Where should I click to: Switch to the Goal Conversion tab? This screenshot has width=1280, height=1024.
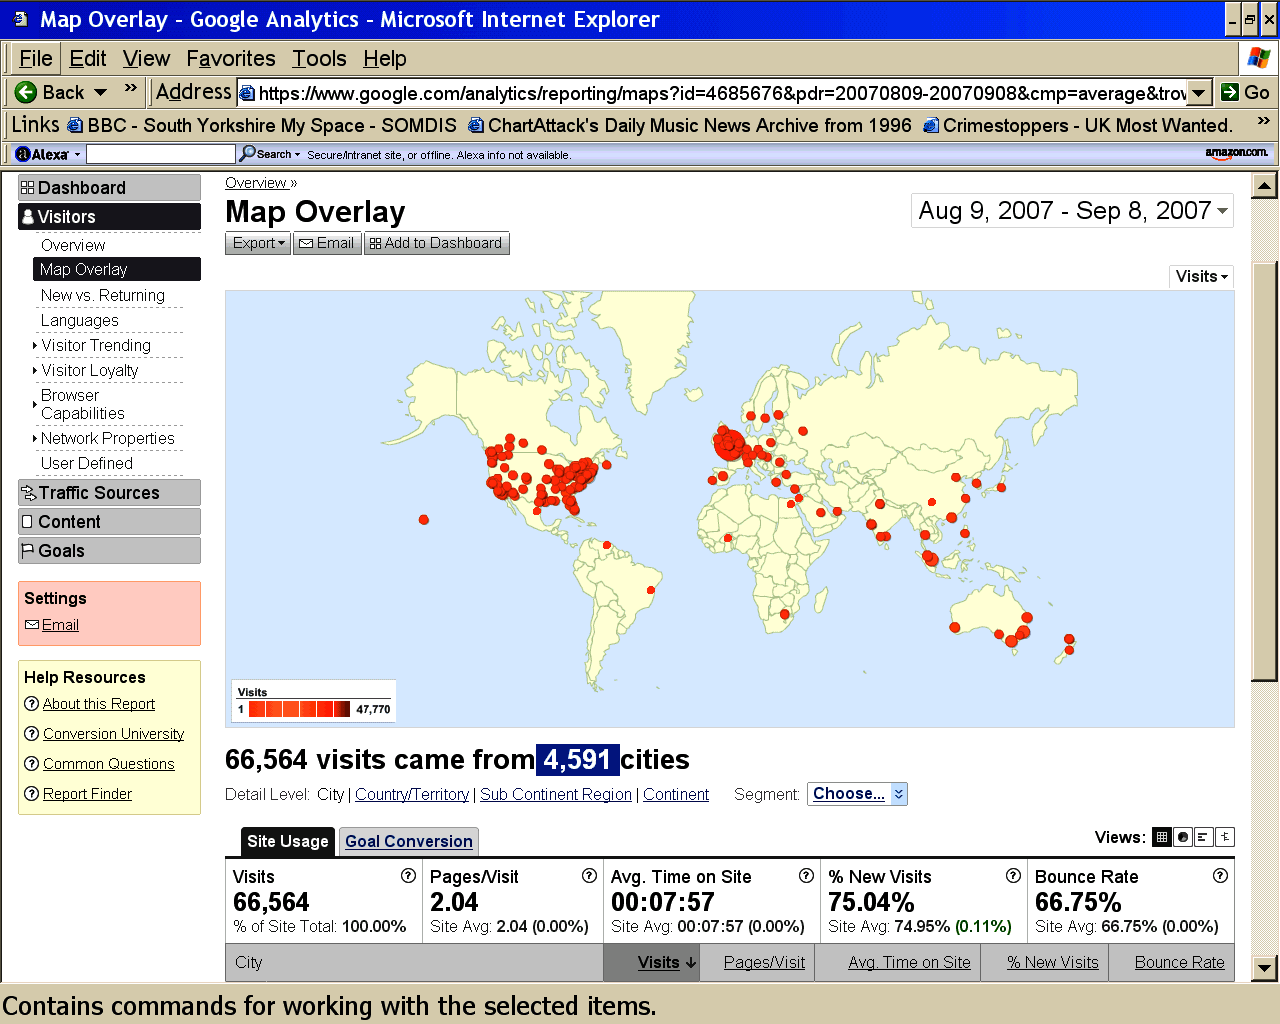pyautogui.click(x=408, y=842)
